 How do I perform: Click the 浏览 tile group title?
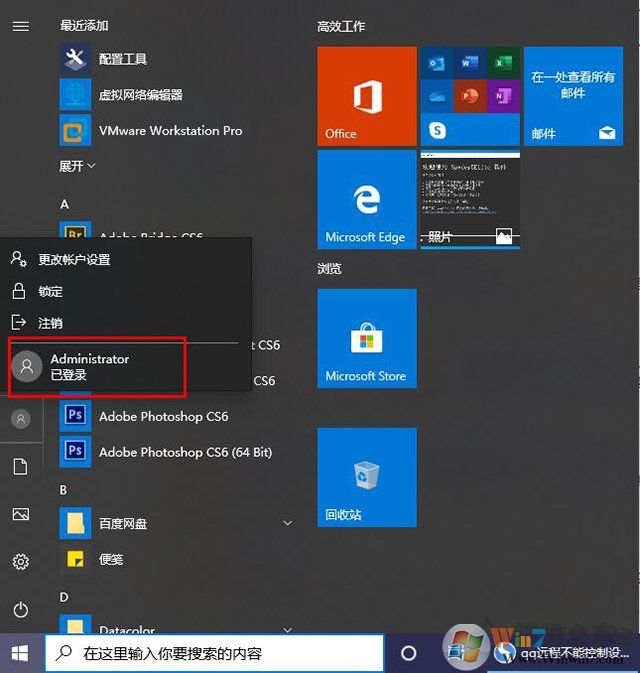329,269
